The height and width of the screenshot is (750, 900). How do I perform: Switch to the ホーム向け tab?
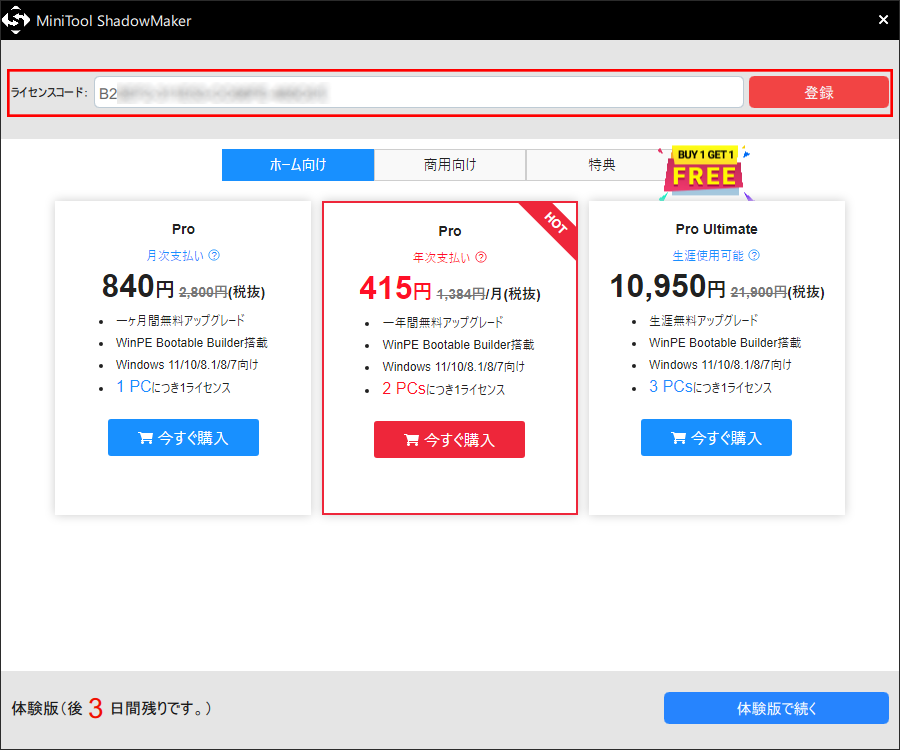298,165
